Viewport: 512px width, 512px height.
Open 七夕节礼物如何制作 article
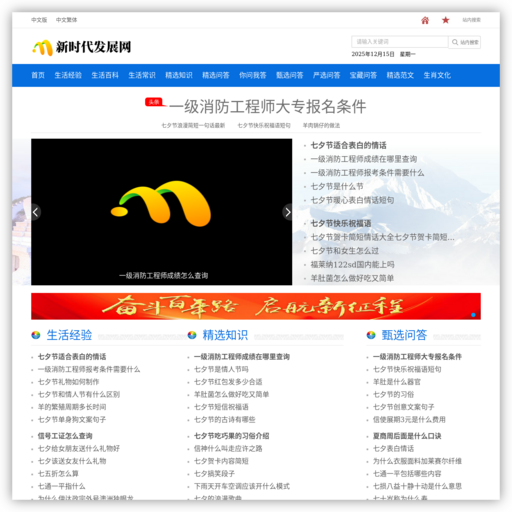click(68, 382)
